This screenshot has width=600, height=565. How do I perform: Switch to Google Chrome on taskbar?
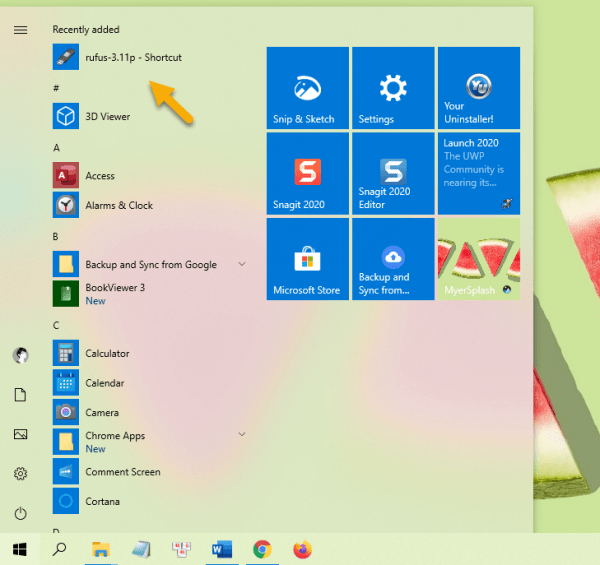coord(262,549)
